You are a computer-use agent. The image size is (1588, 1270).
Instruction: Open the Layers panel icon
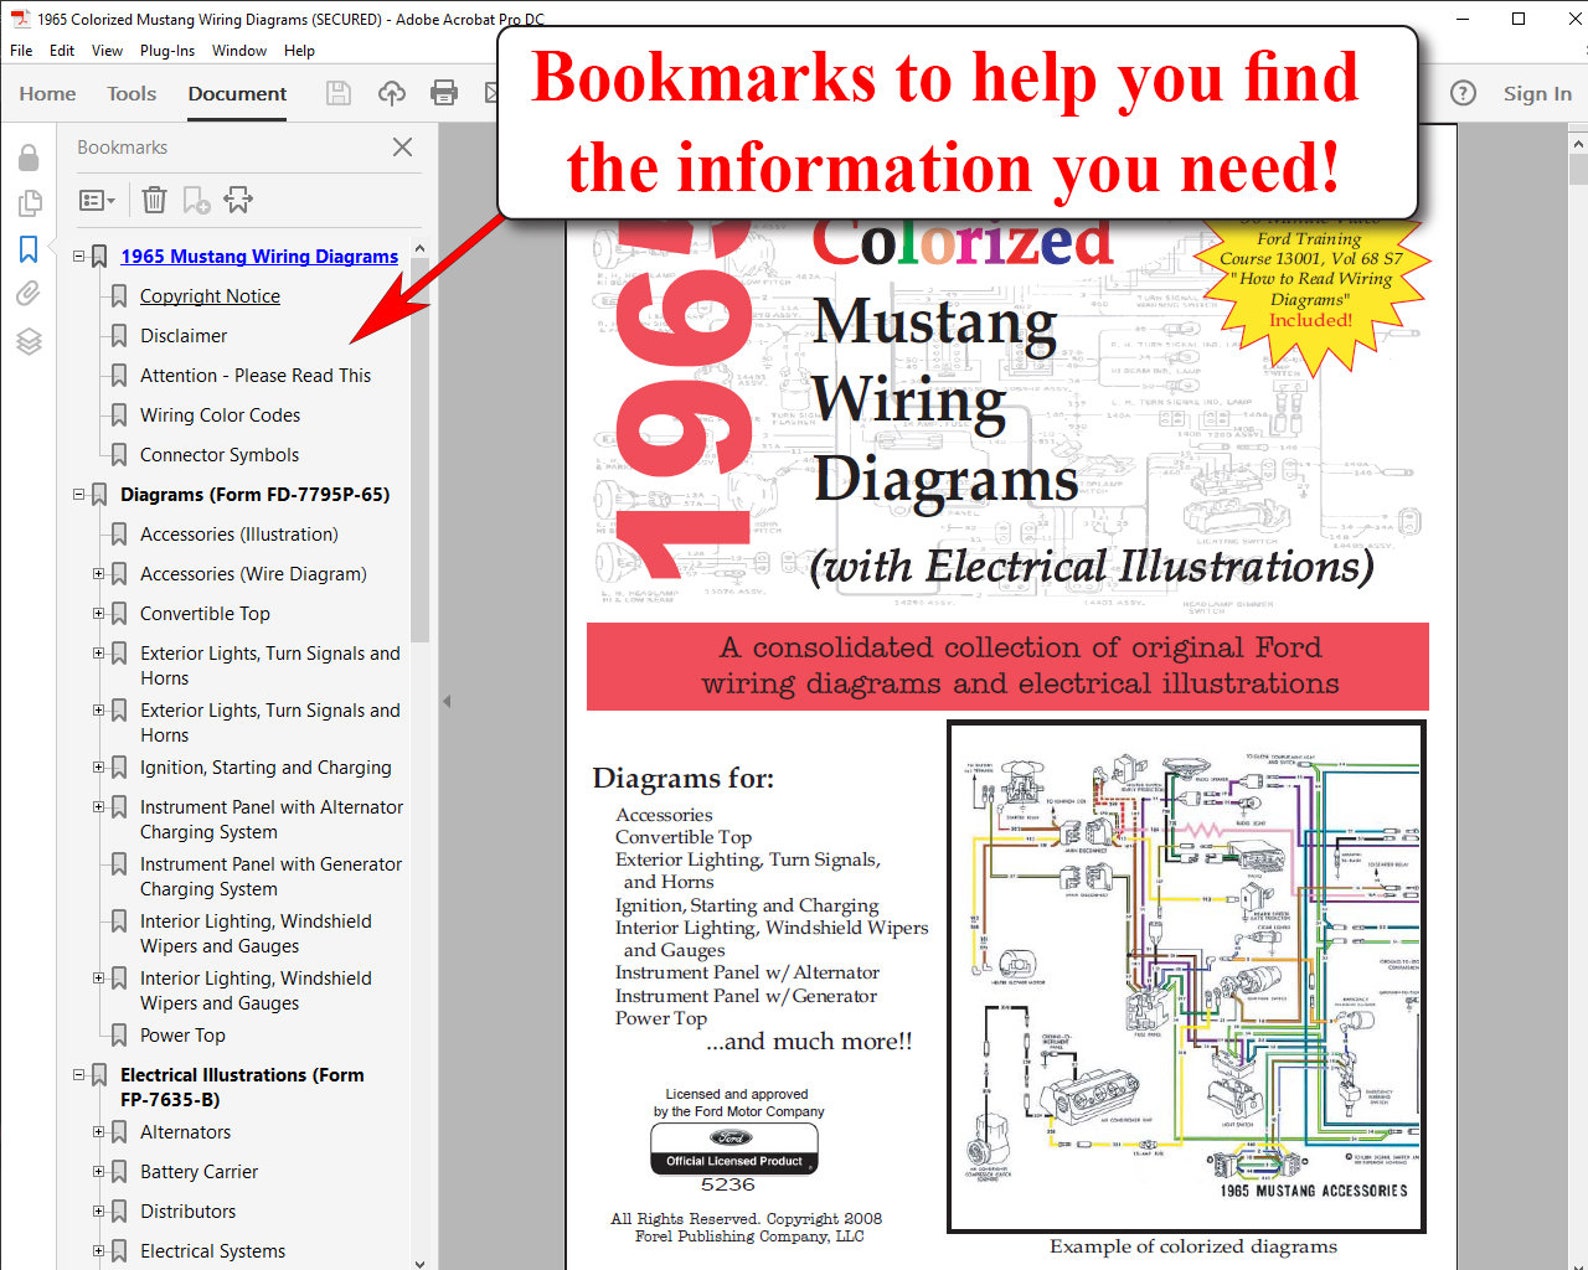[x=29, y=342]
